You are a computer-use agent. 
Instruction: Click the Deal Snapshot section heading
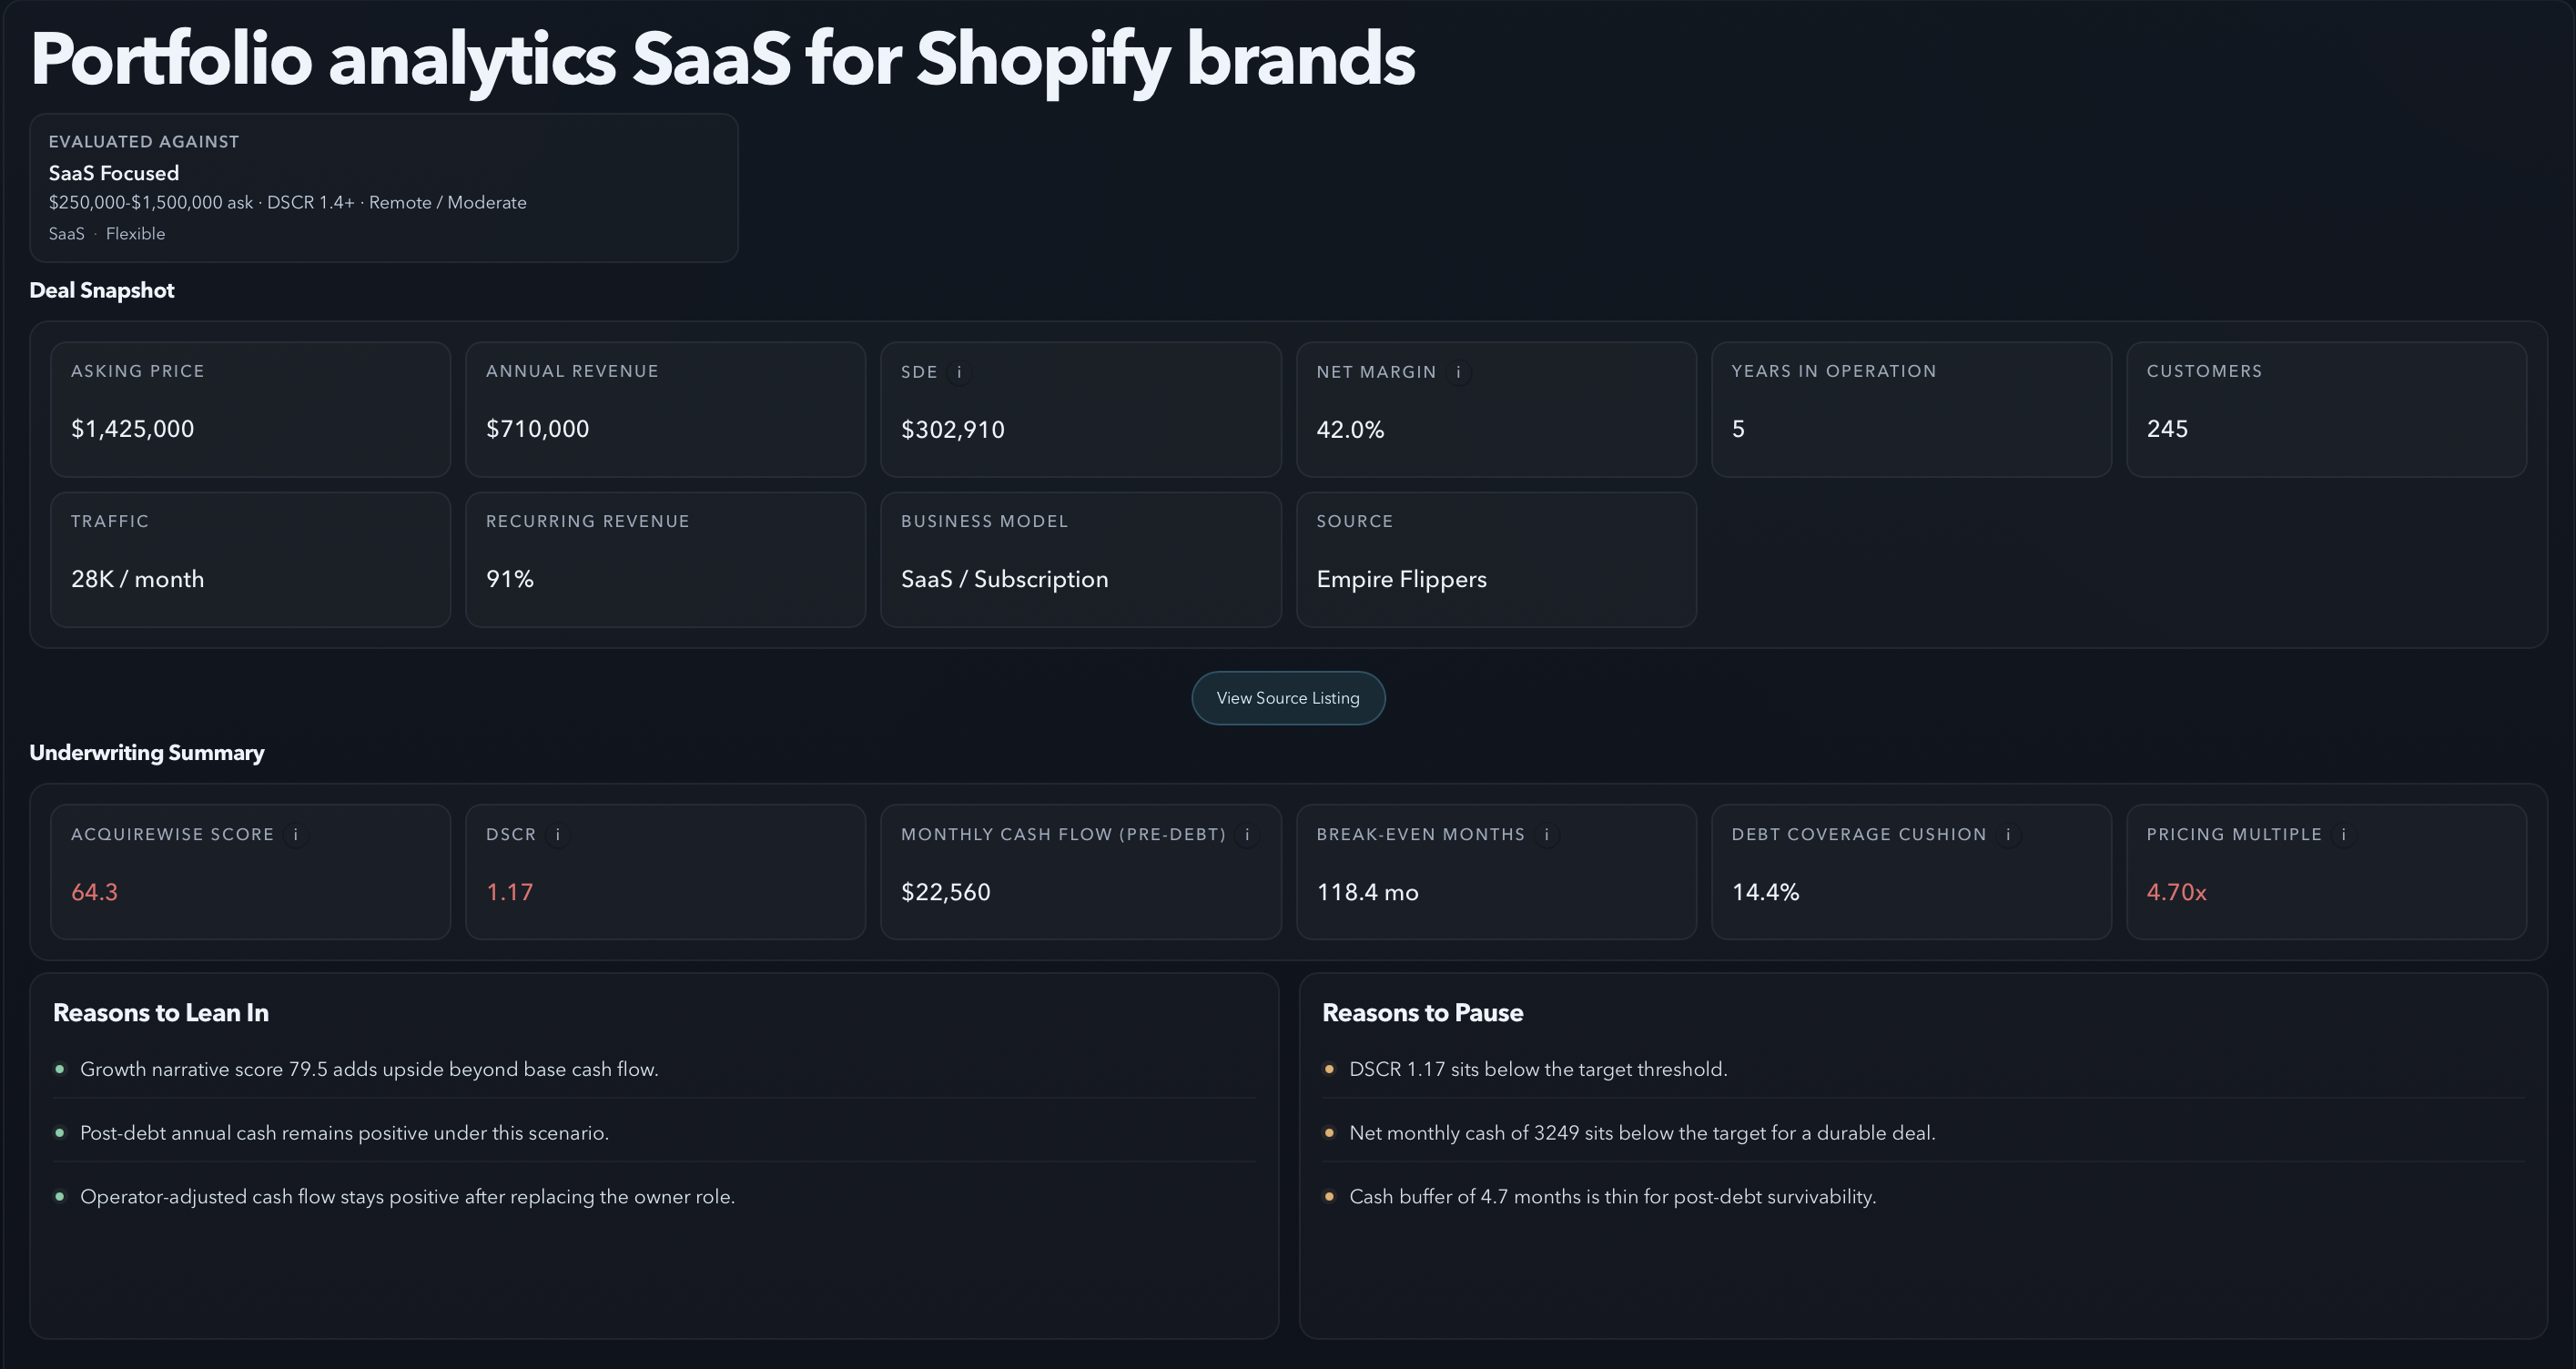(102, 290)
